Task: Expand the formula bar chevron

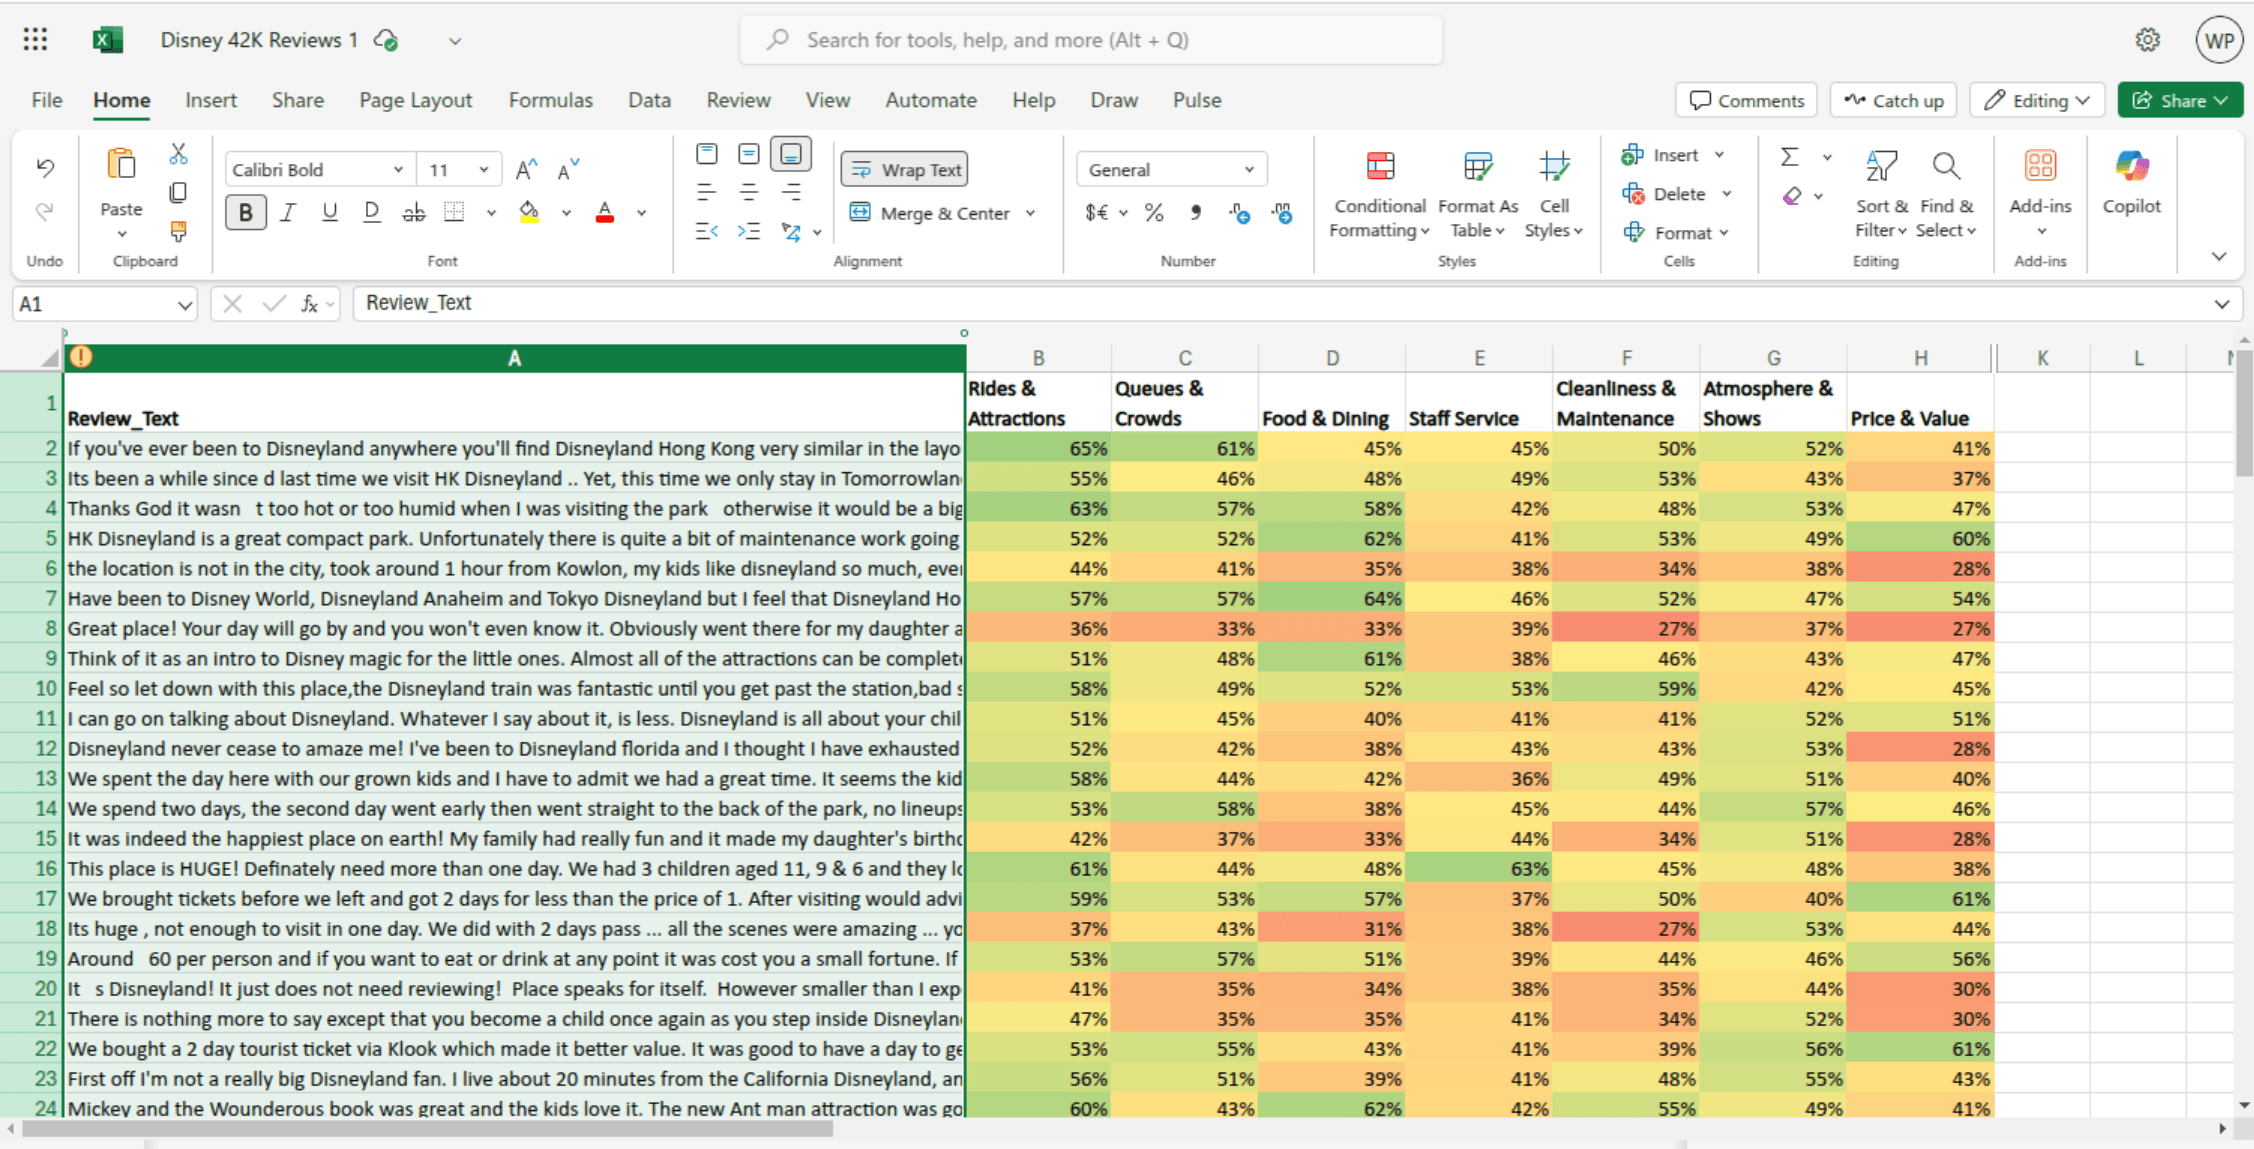Action: point(2221,304)
